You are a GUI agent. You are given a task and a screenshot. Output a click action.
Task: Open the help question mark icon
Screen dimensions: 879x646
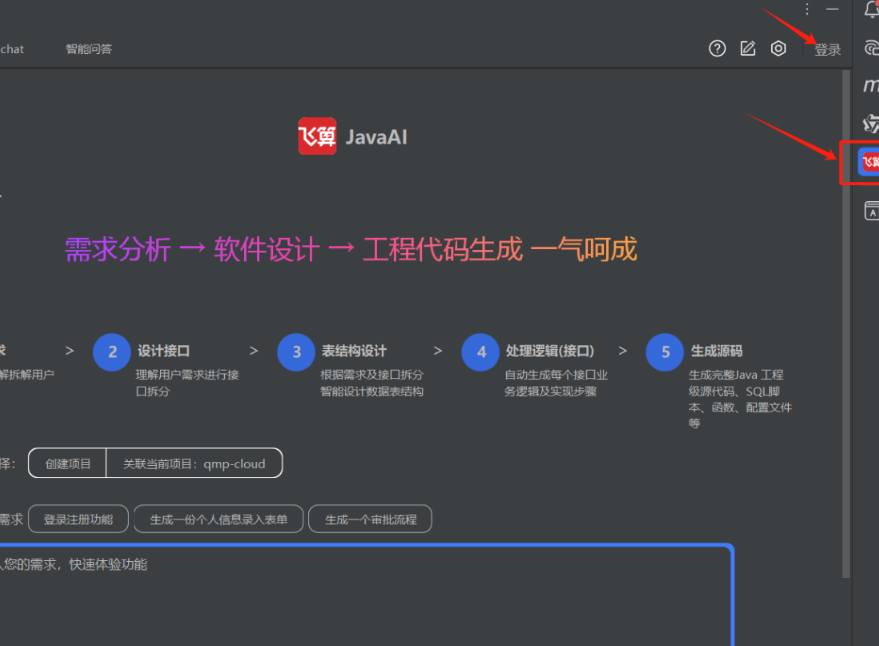(x=717, y=49)
